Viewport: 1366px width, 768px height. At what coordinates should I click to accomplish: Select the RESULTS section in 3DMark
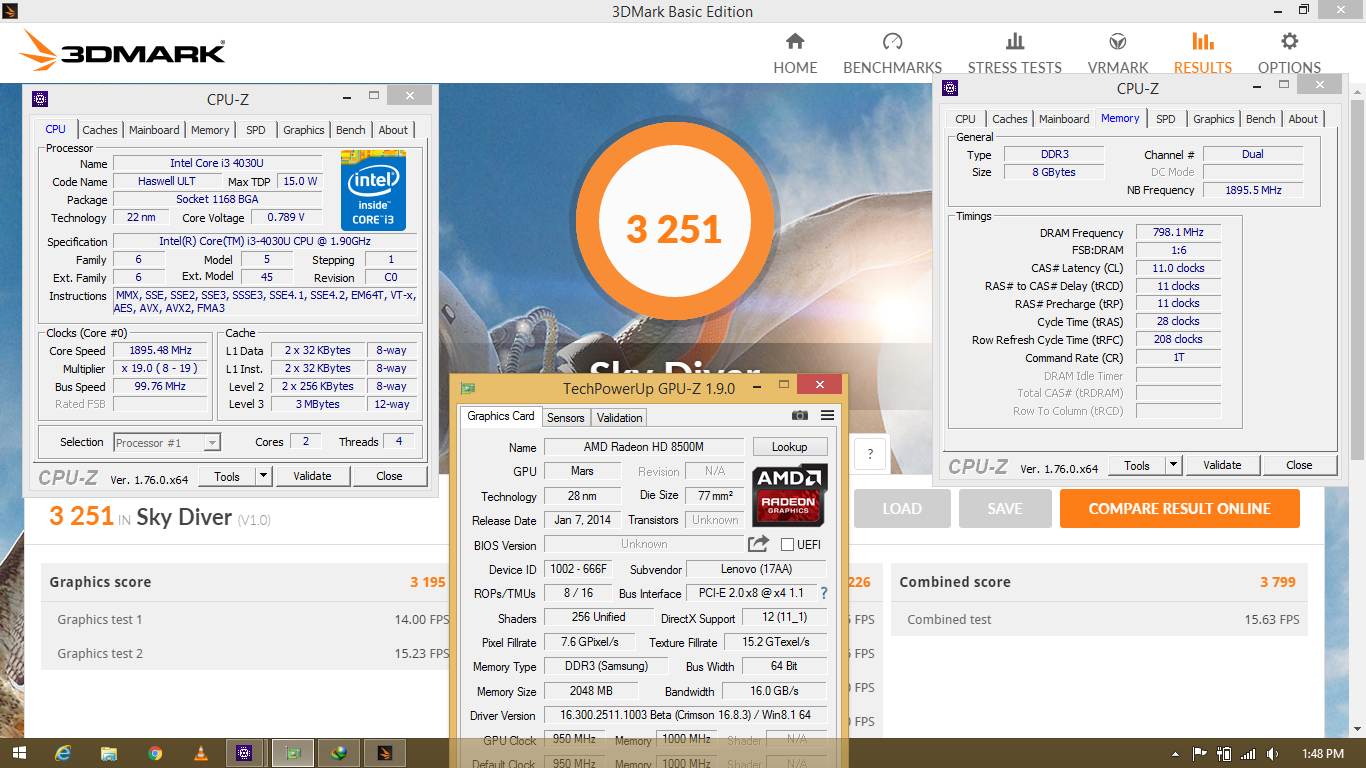pos(1202,54)
